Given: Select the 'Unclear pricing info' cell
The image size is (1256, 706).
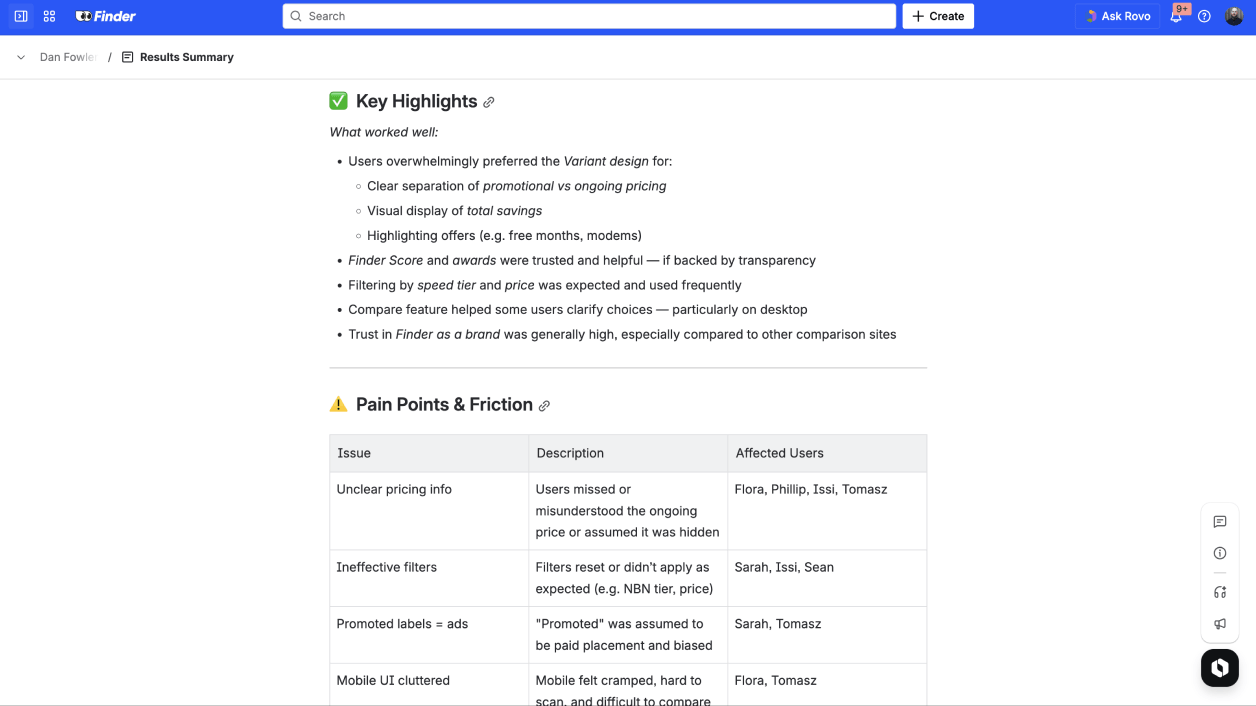Looking at the screenshot, I should [429, 511].
